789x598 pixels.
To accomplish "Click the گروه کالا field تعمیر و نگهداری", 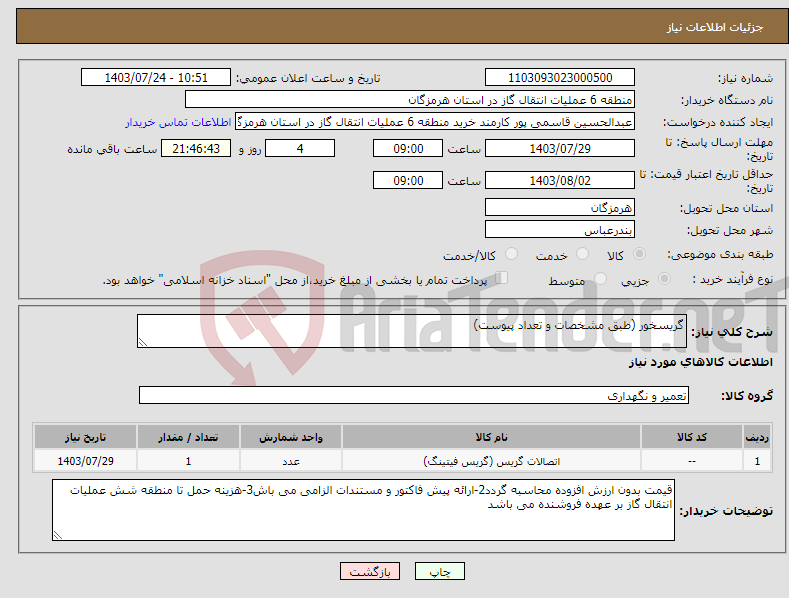I will tap(414, 396).
